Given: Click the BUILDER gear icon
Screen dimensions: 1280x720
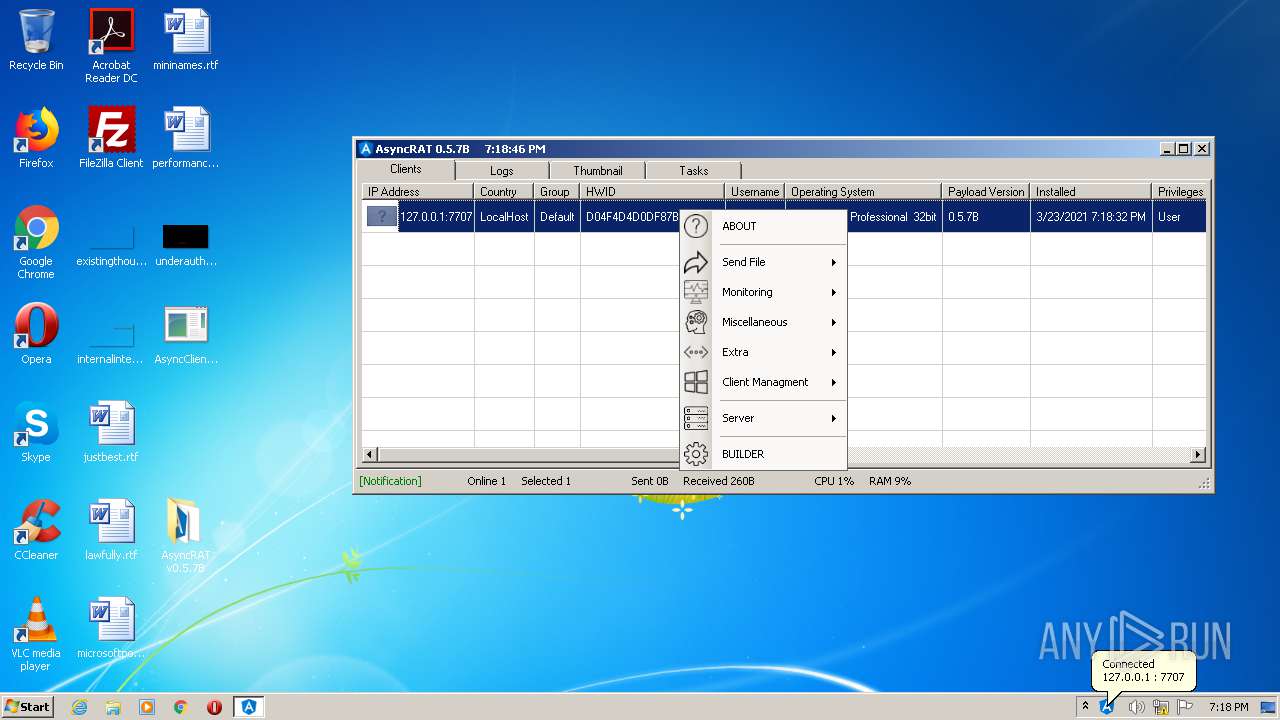Looking at the screenshot, I should pyautogui.click(x=695, y=454).
